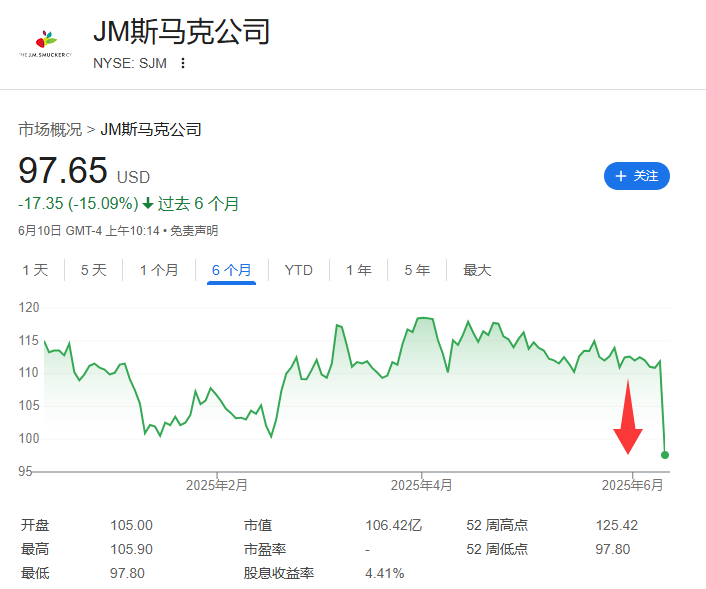Switch to the 1 年 range tab
Viewport: 706px width, 589px height.
pos(359,270)
